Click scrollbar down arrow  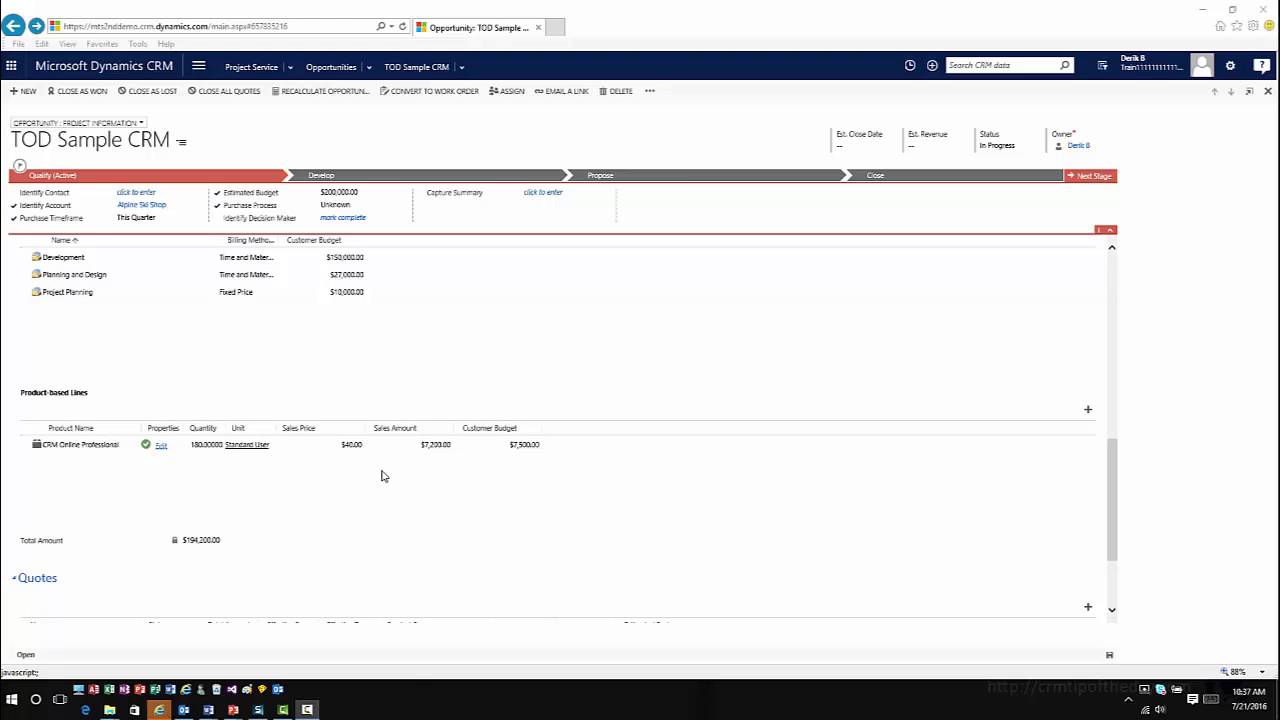point(1111,610)
